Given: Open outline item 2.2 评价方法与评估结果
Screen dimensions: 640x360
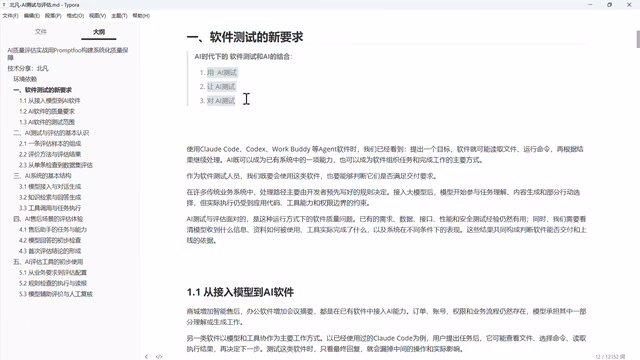Looking at the screenshot, I should 50,154.
